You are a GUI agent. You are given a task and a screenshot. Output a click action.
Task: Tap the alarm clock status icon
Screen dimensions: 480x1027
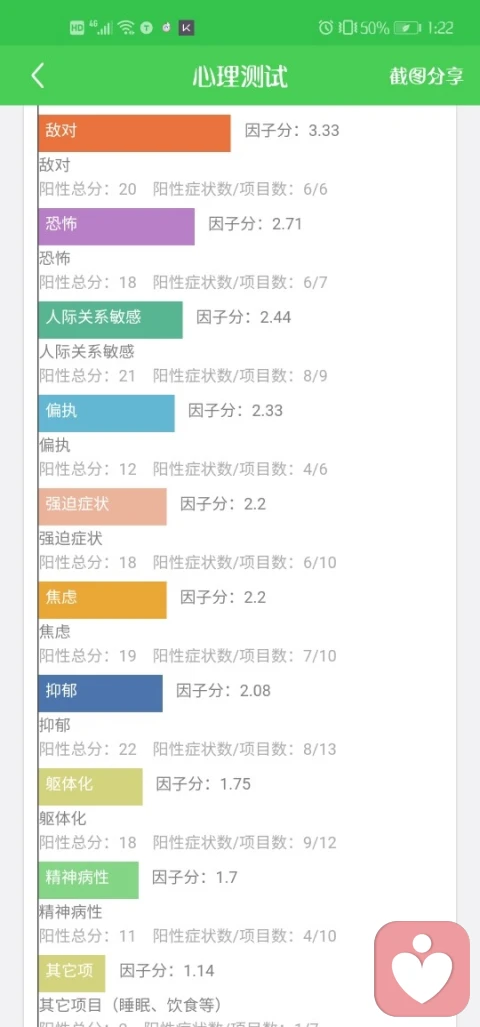tap(325, 28)
